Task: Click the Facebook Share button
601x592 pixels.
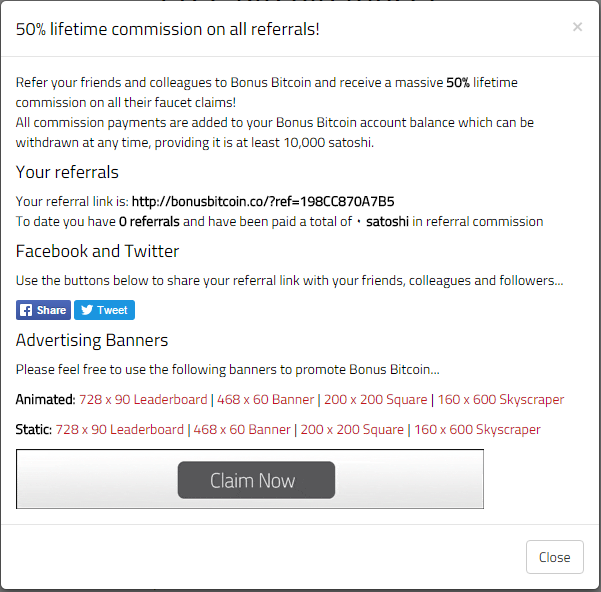Action: coord(43,310)
